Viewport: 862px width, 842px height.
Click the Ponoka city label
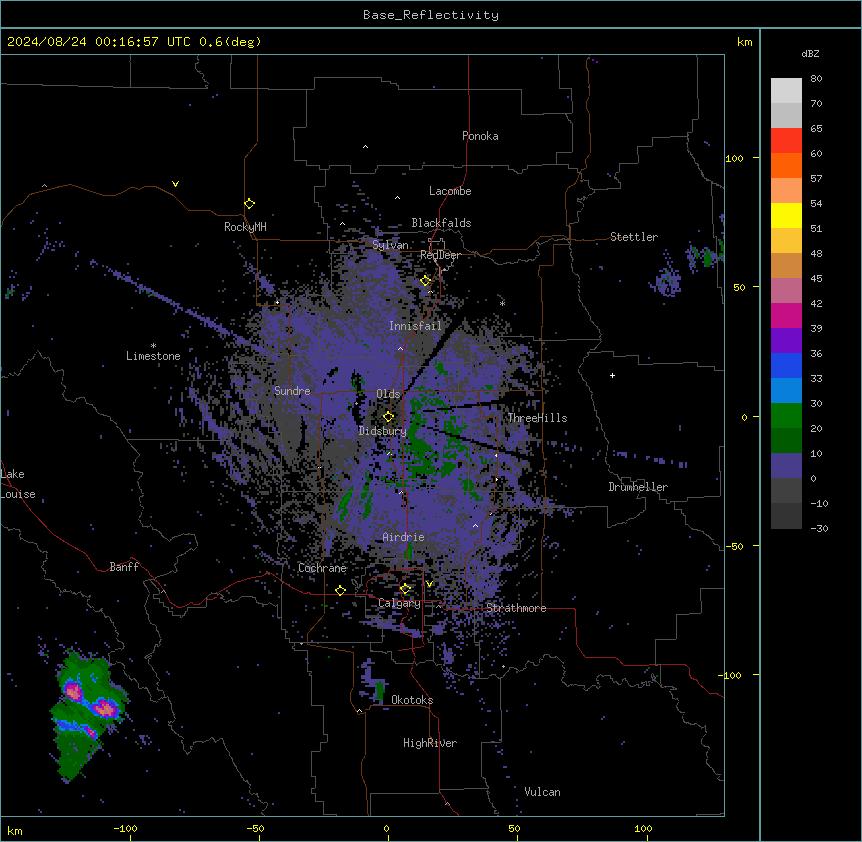click(480, 136)
